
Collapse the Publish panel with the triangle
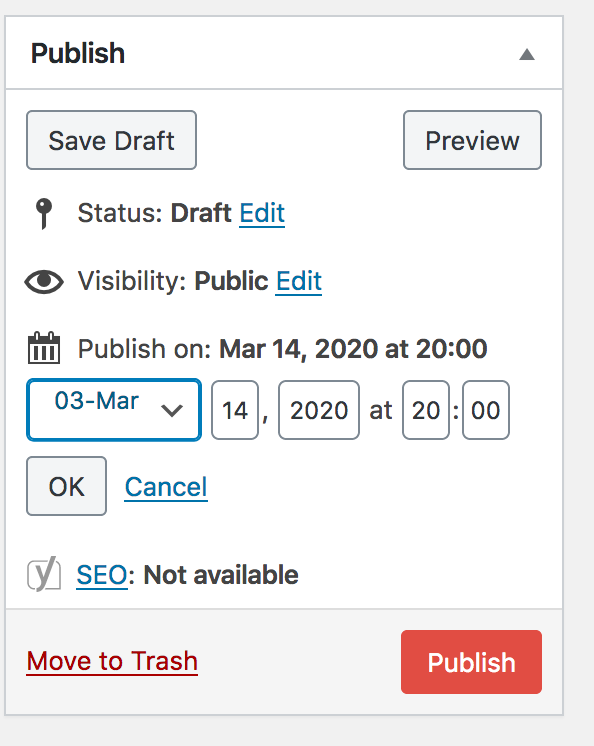click(526, 55)
